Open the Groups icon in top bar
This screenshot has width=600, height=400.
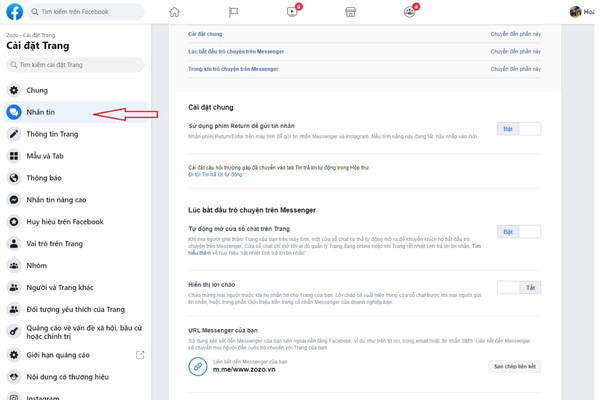tap(409, 12)
